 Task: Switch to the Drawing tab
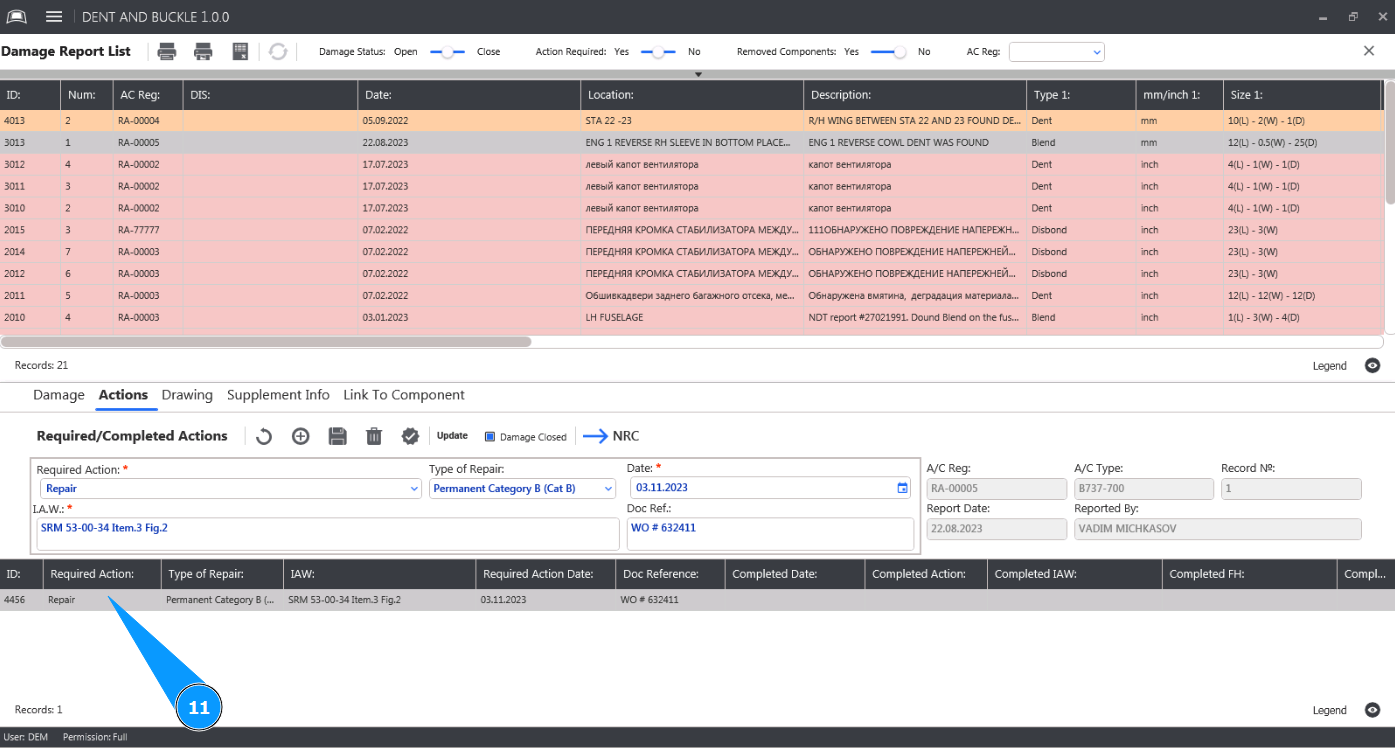tap(187, 395)
